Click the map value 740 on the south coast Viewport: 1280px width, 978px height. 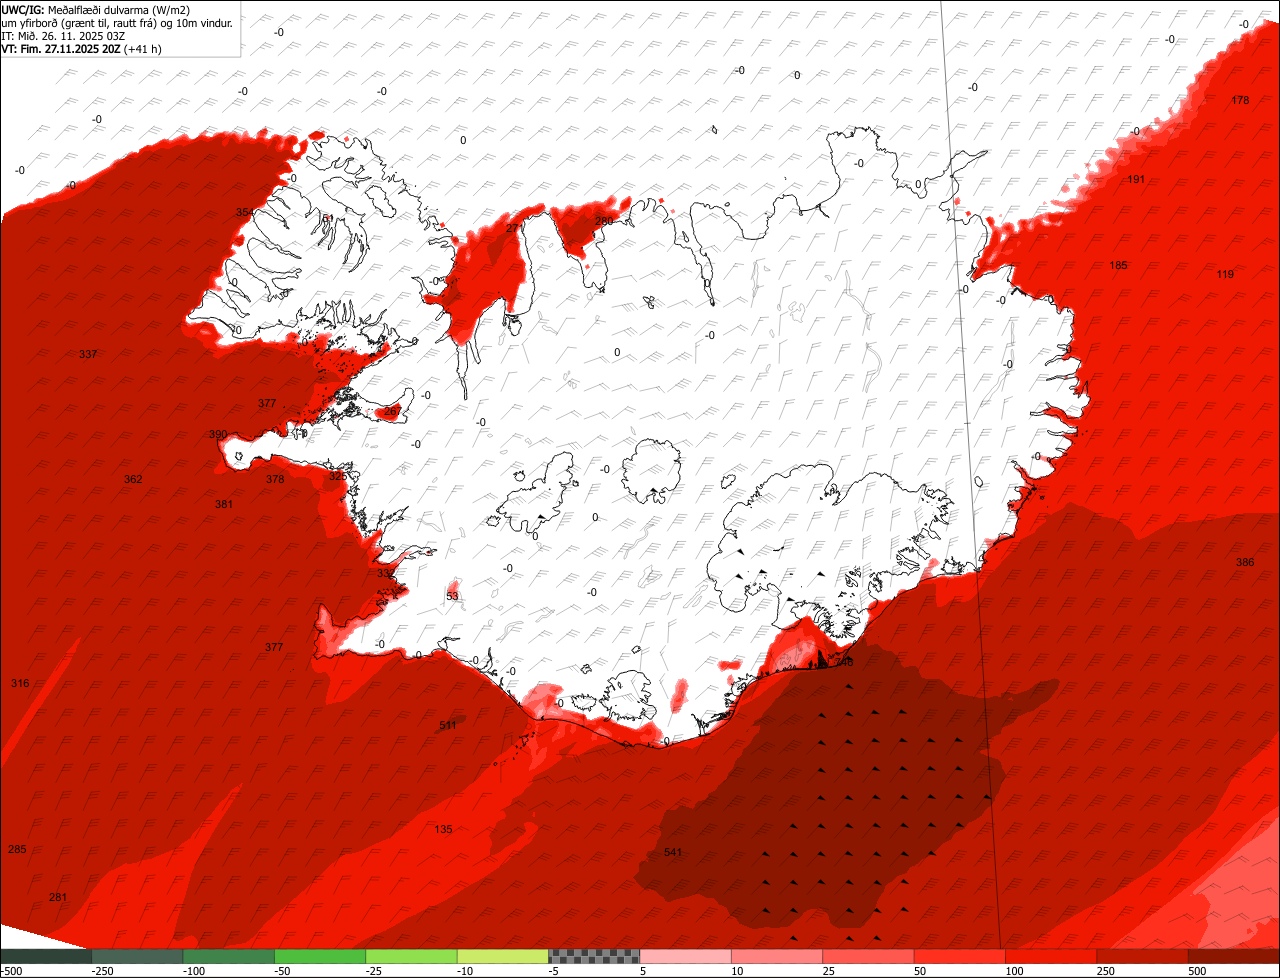[x=844, y=662]
